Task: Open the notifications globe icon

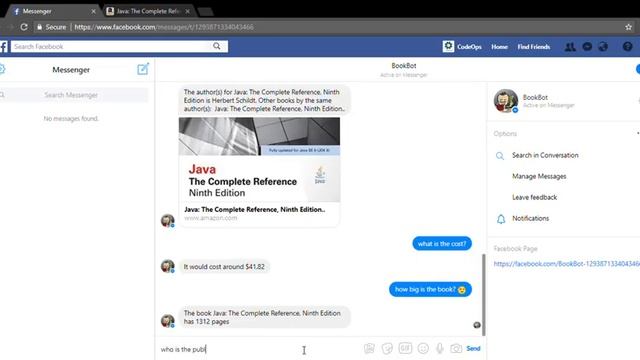Action: [x=603, y=47]
